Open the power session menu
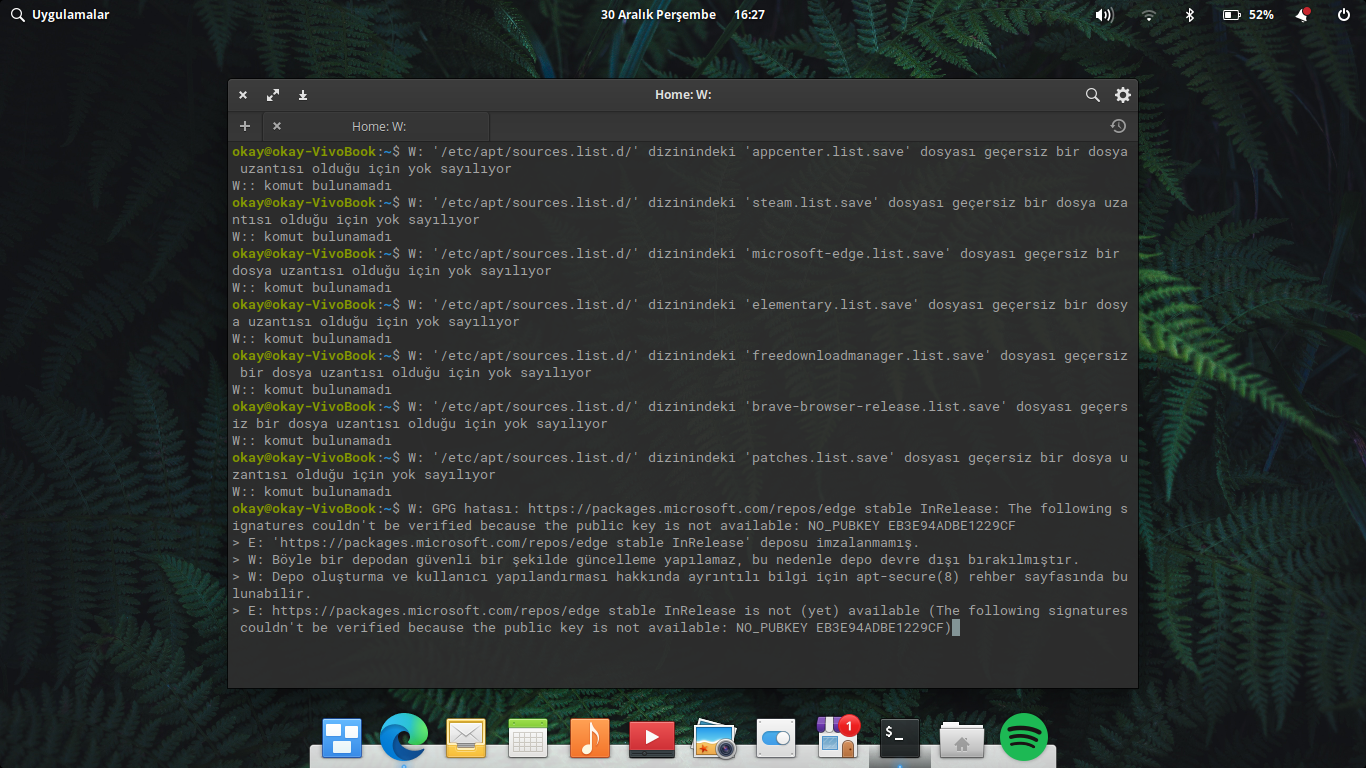This screenshot has width=1366, height=768. coord(1343,15)
